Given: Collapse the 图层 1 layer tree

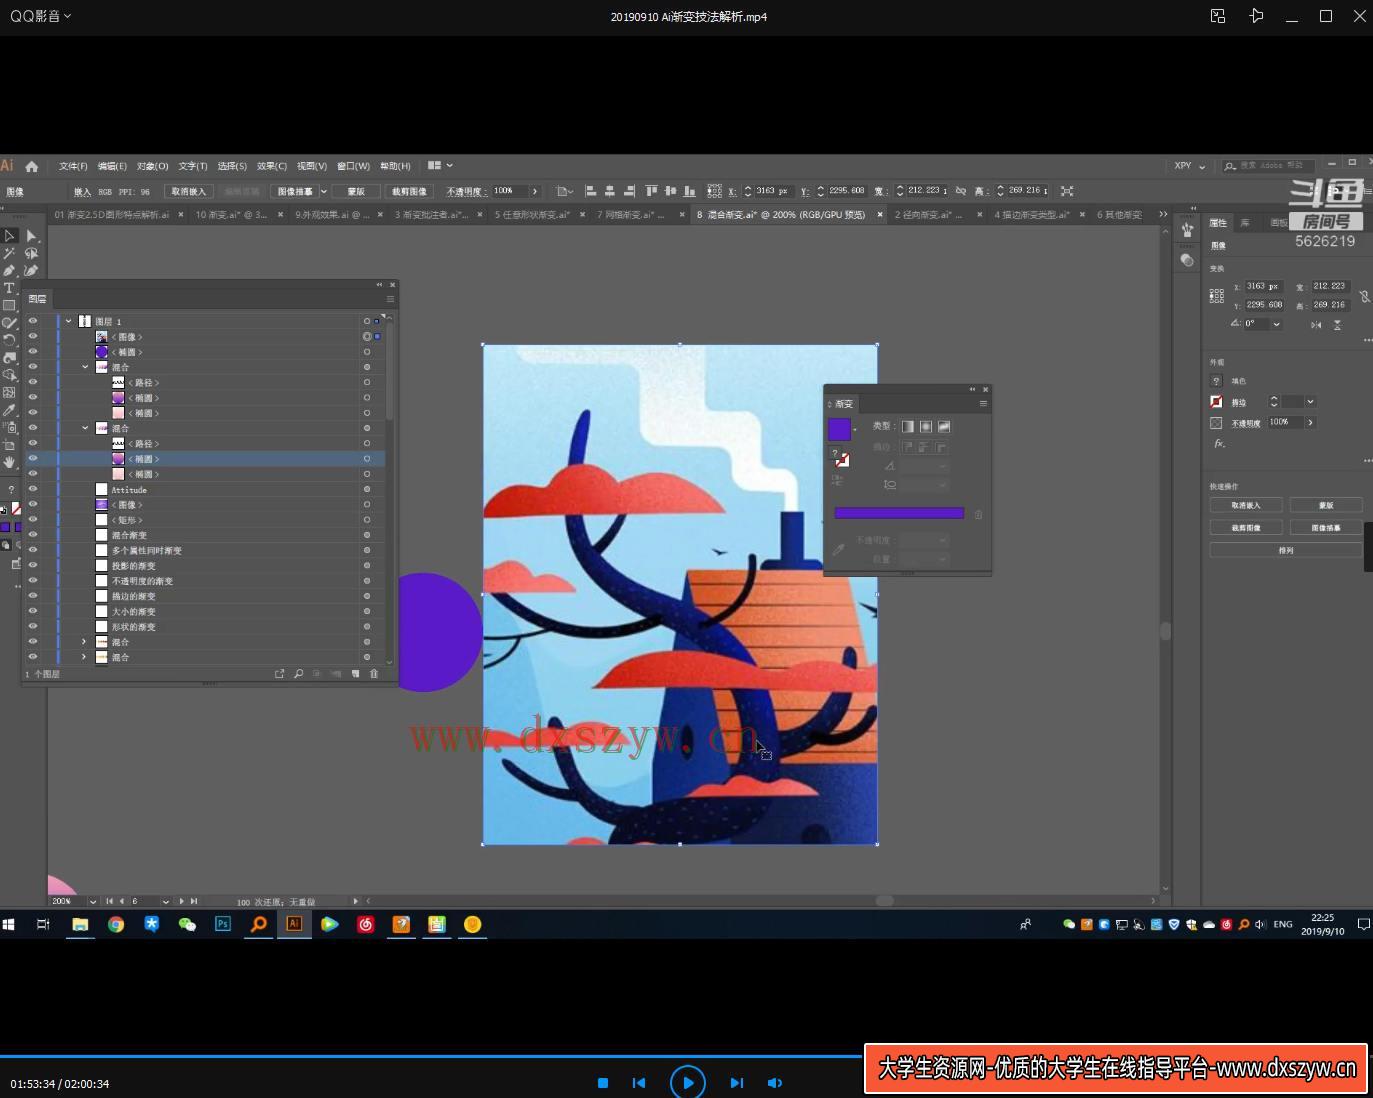Looking at the screenshot, I should [69, 321].
